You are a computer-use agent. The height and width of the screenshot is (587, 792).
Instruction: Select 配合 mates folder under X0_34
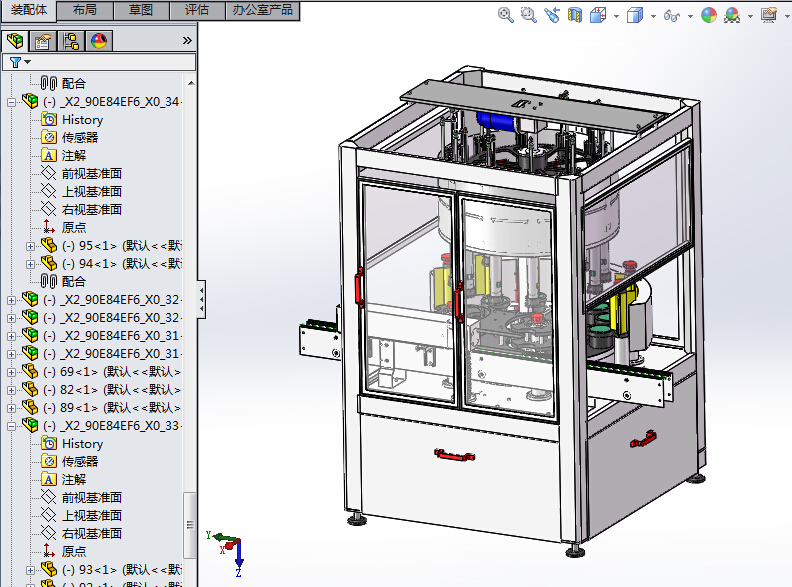click(x=74, y=281)
